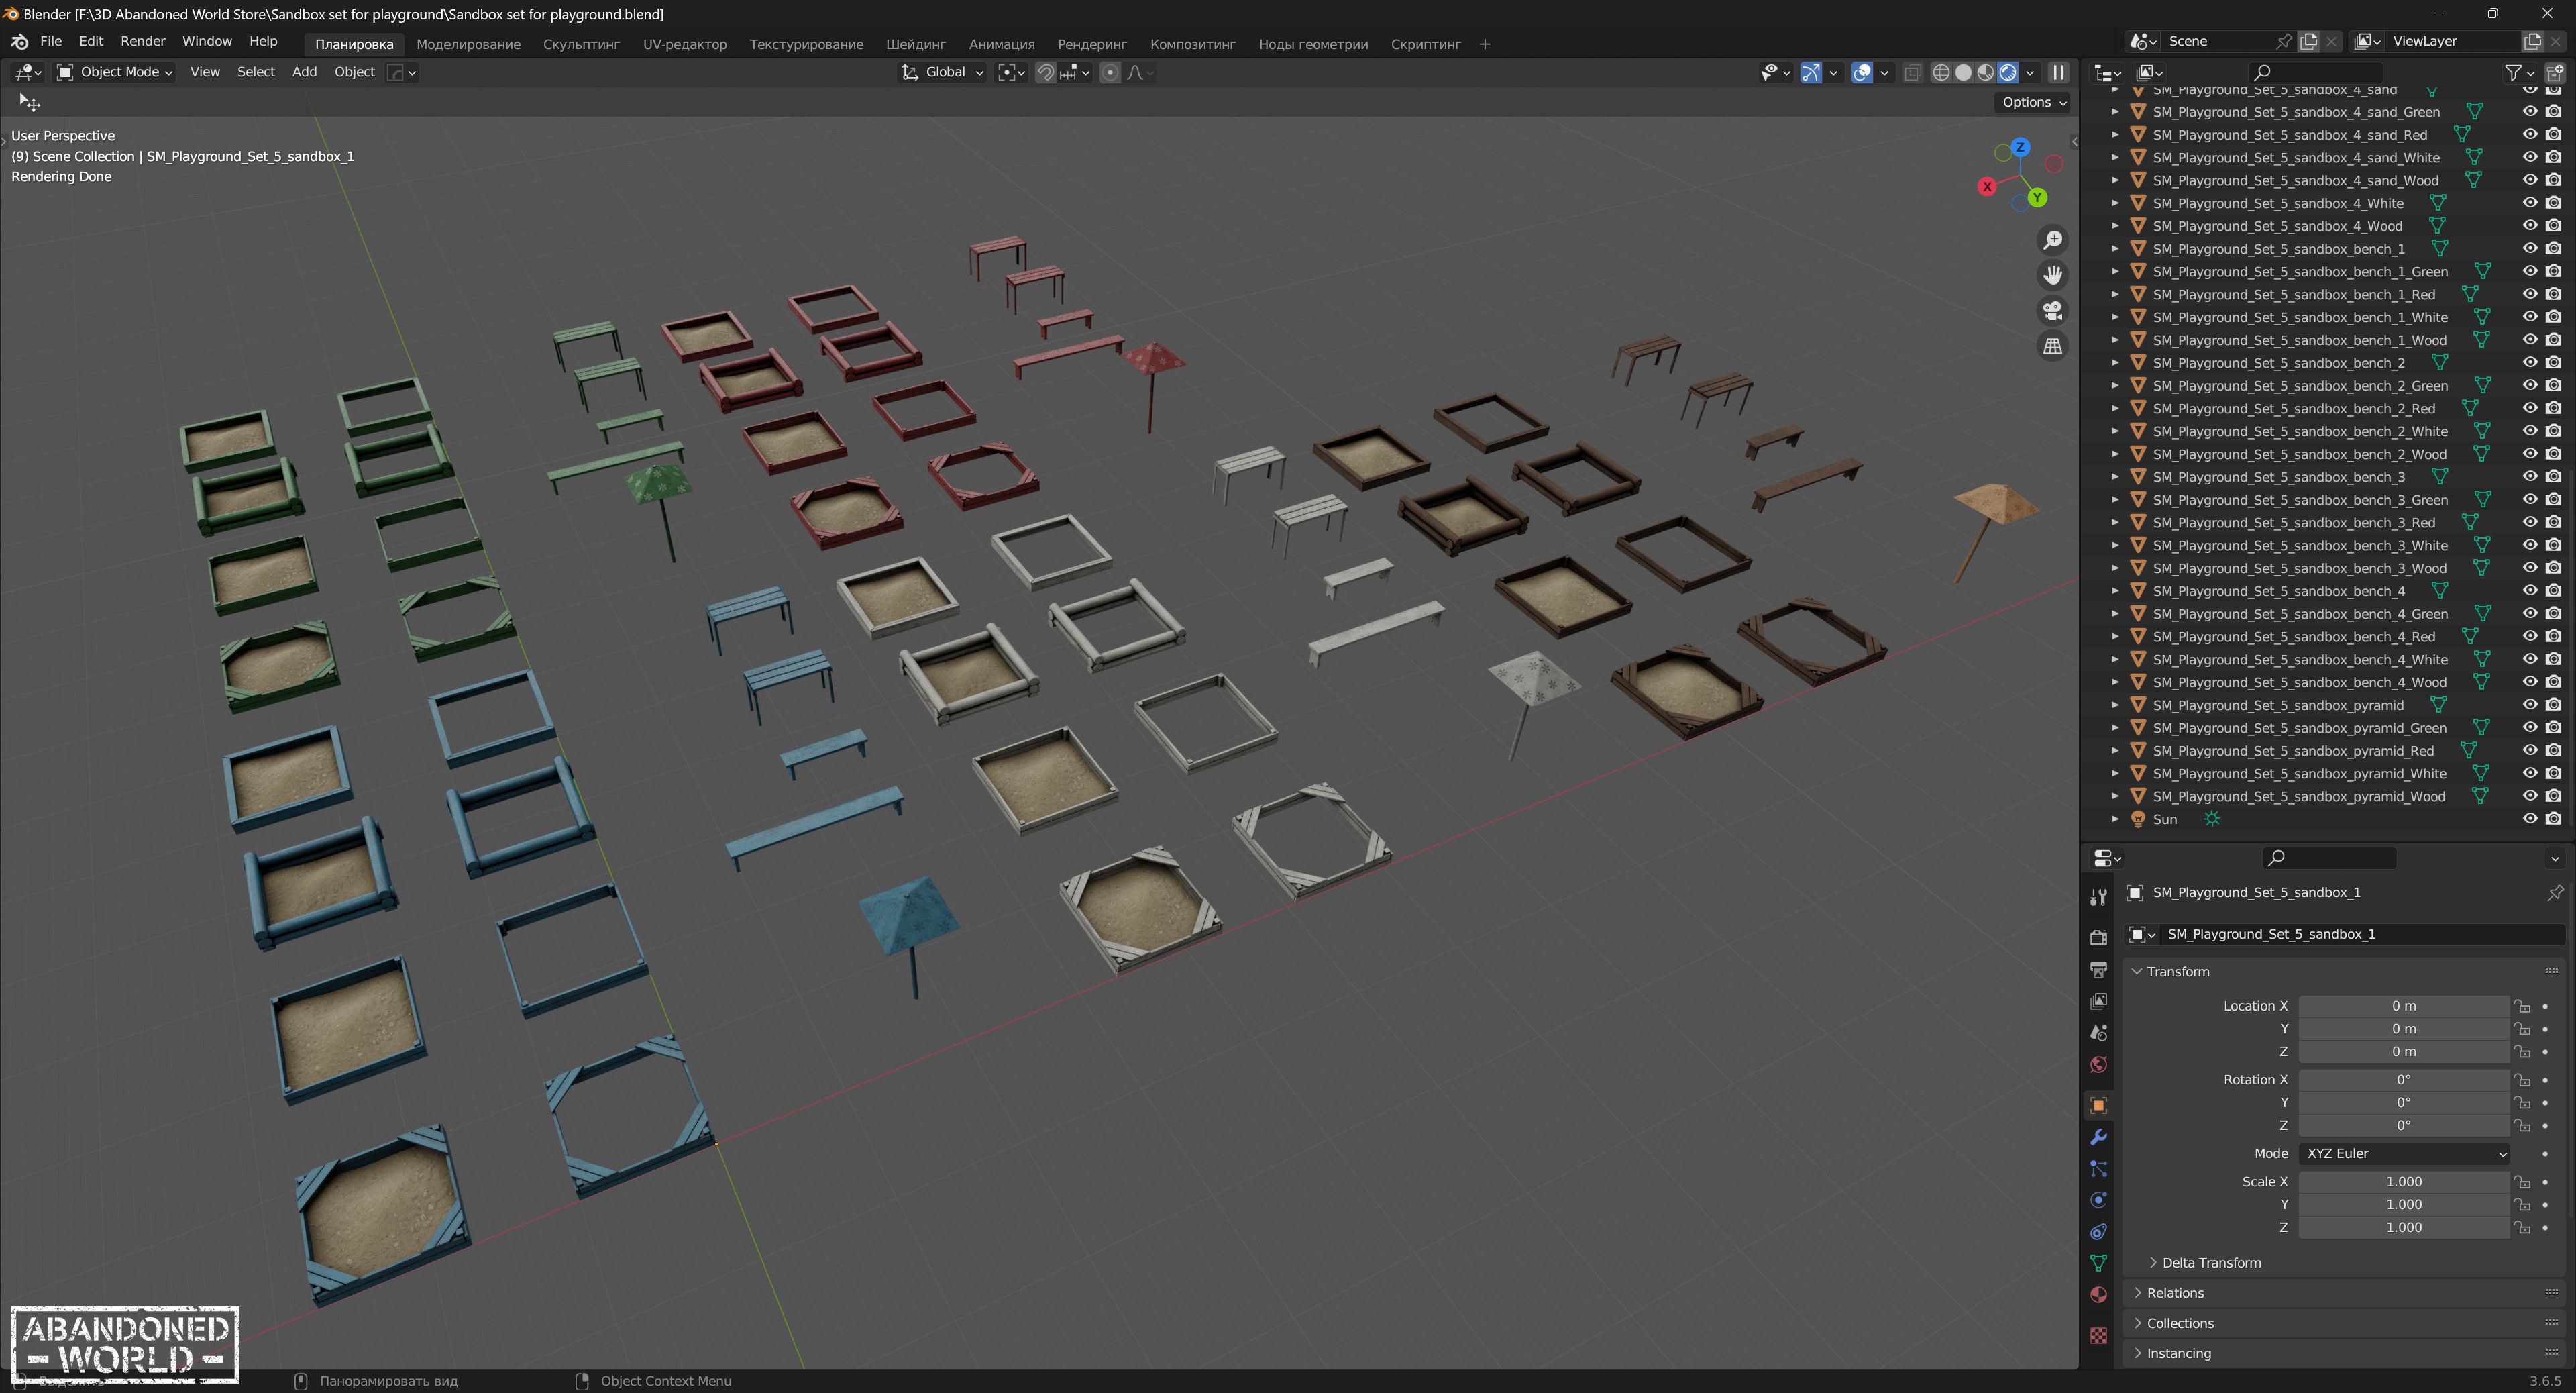The height and width of the screenshot is (1393, 2576).
Task: Select SM_Playground_Set_5_sandbox_4_White in outliner
Action: point(2277,203)
